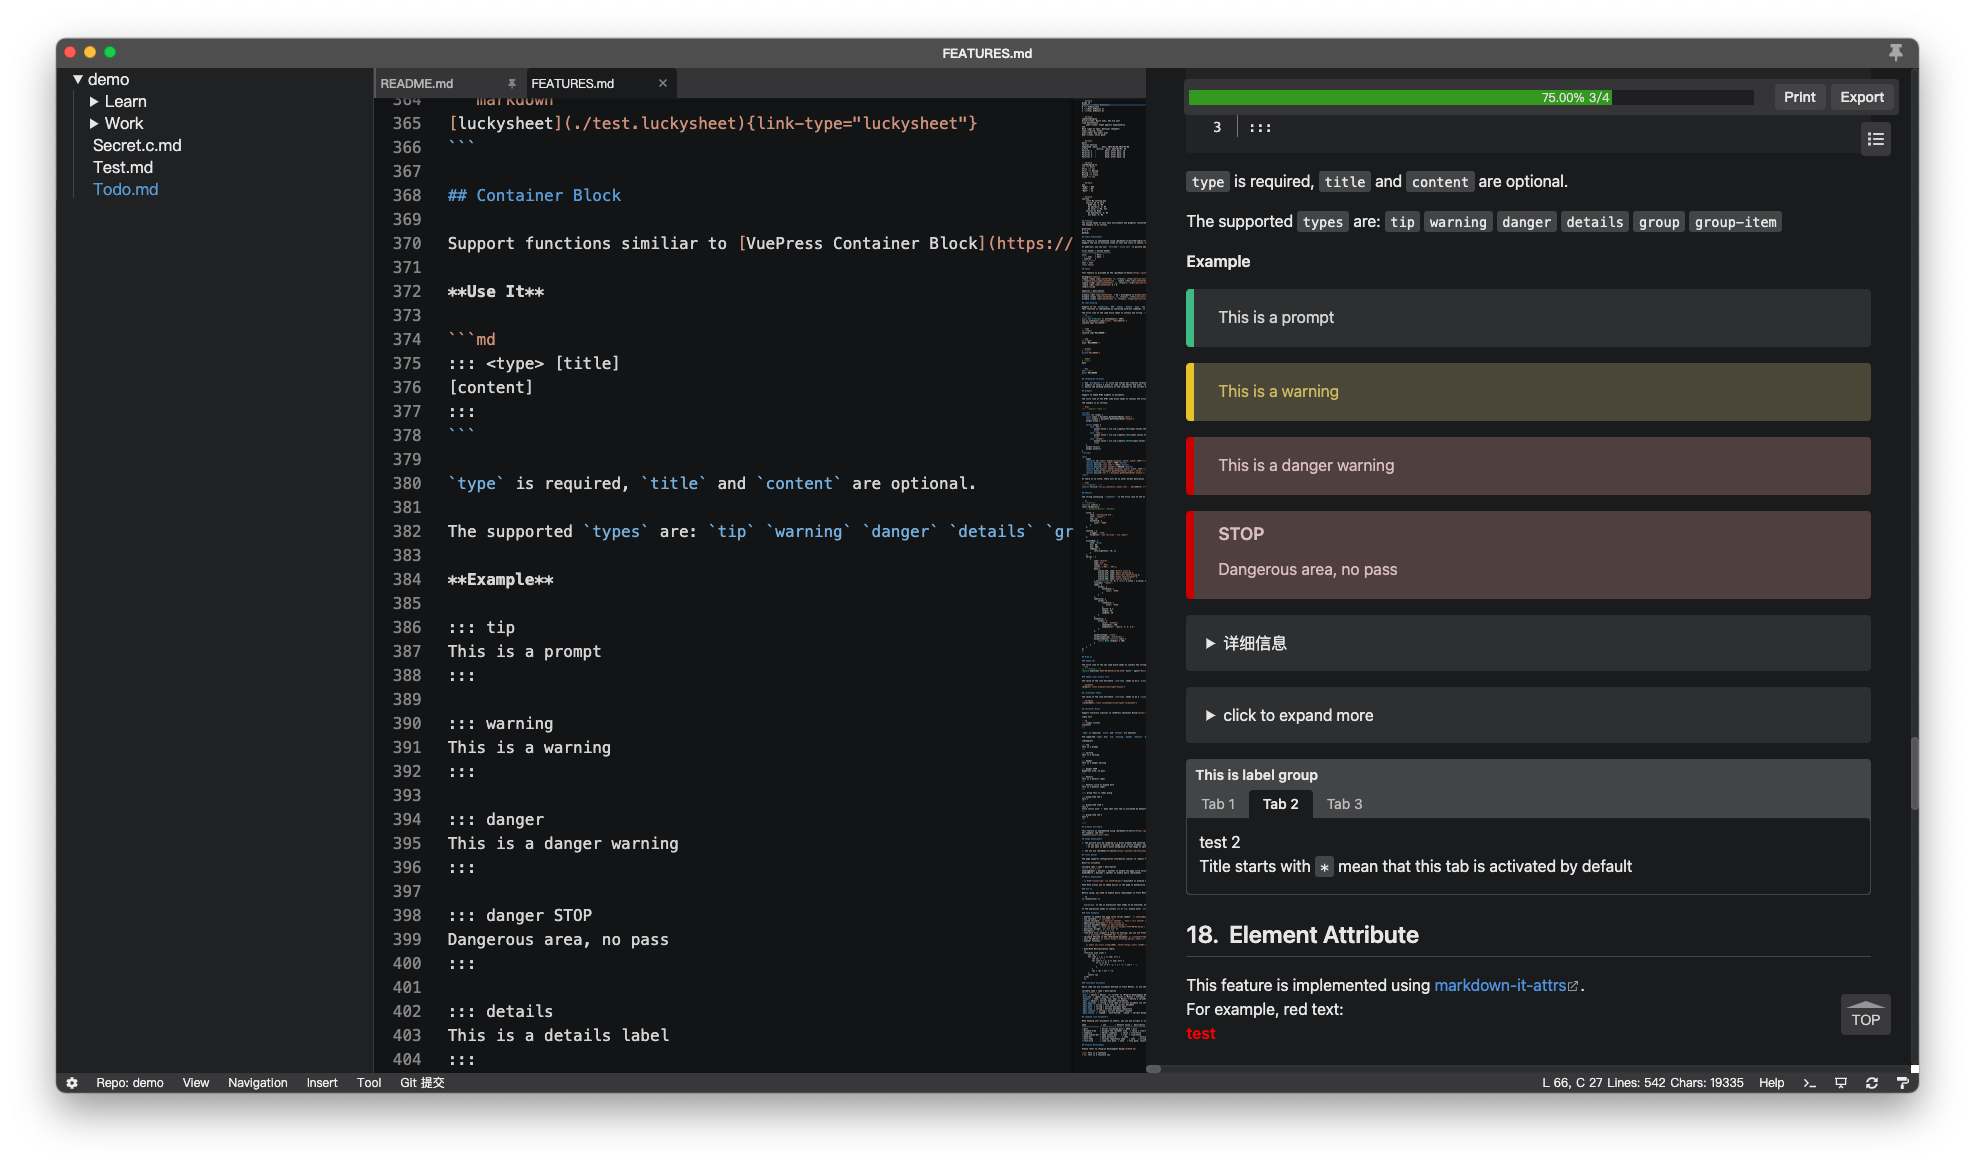
Task: Select Tab 2 in label group
Action: click(x=1281, y=804)
